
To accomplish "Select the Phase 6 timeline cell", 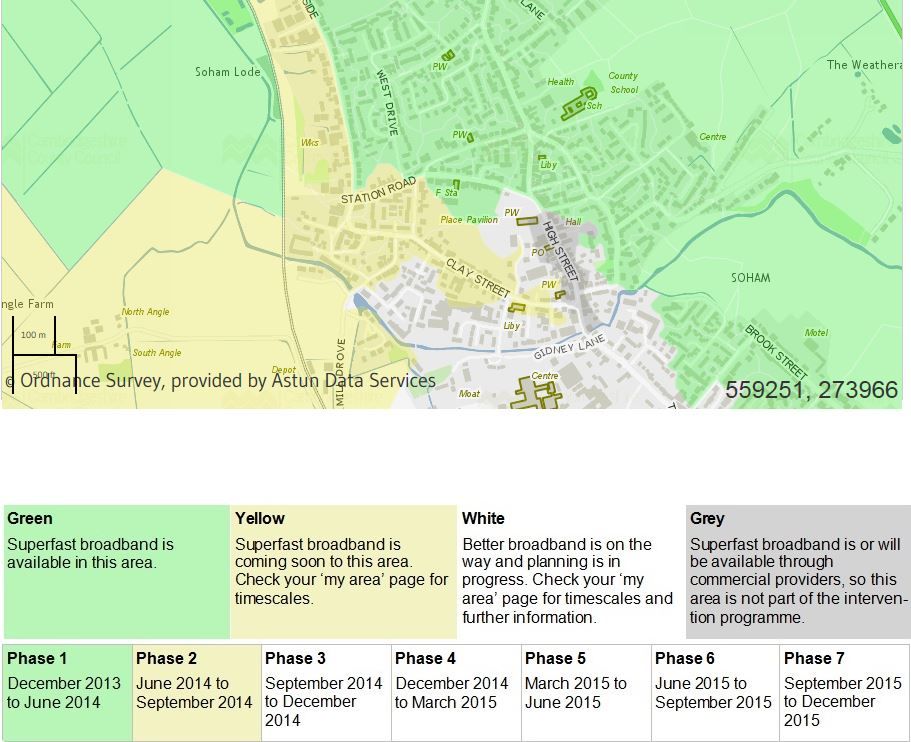I will (x=715, y=692).
